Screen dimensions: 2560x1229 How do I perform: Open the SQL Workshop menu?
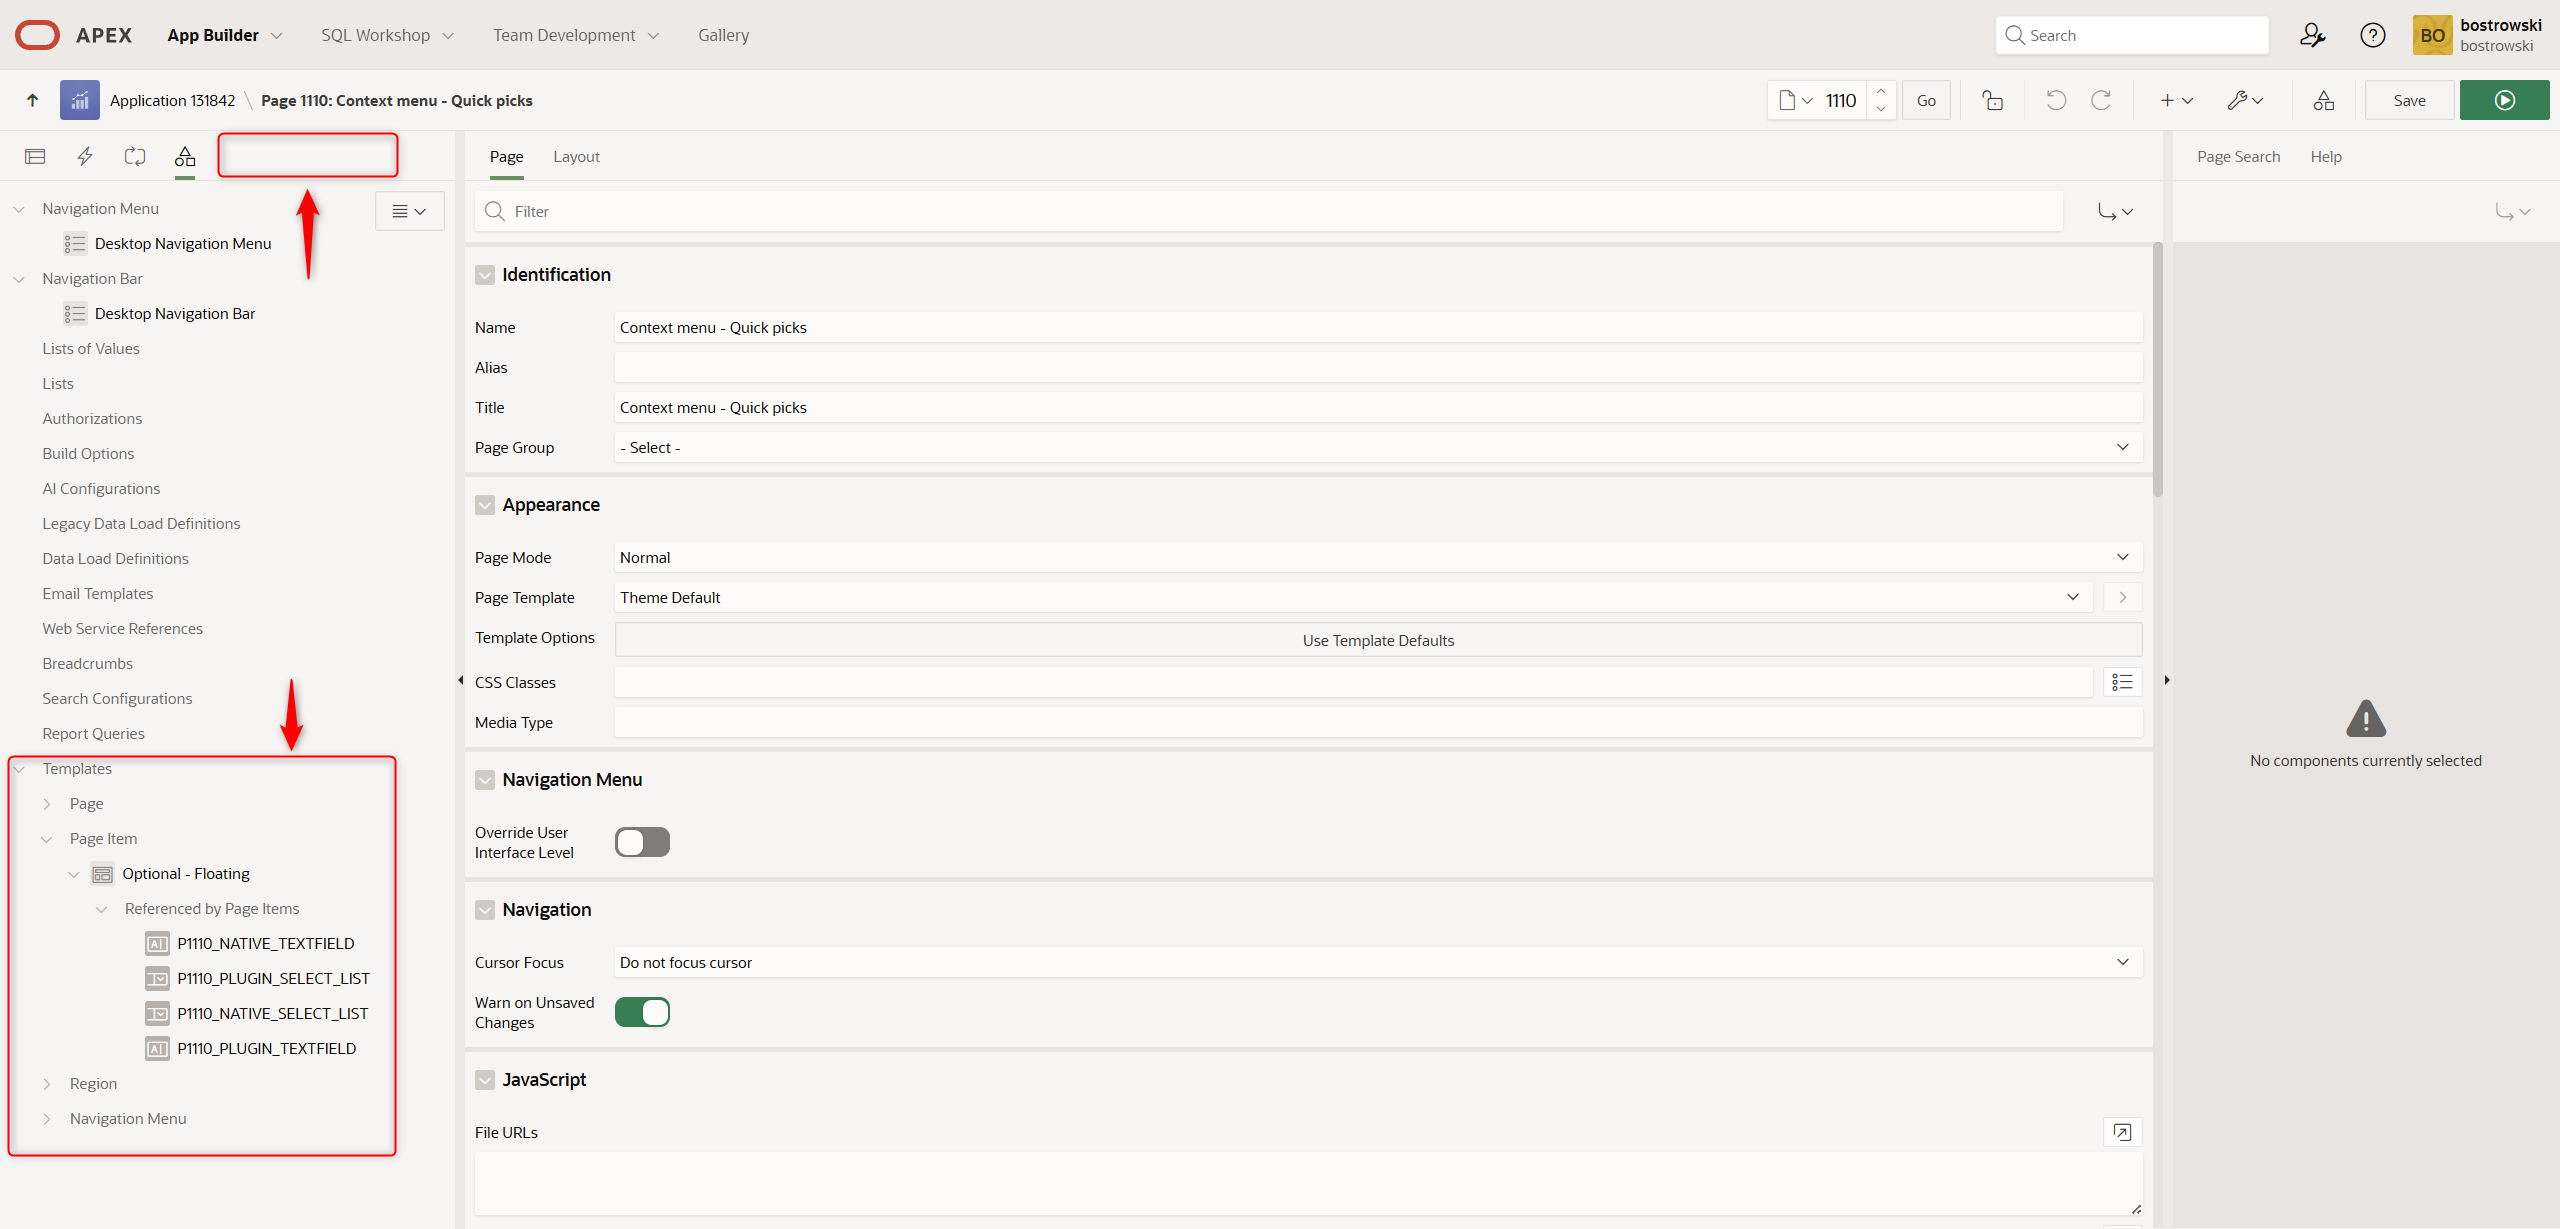pyautogui.click(x=386, y=35)
